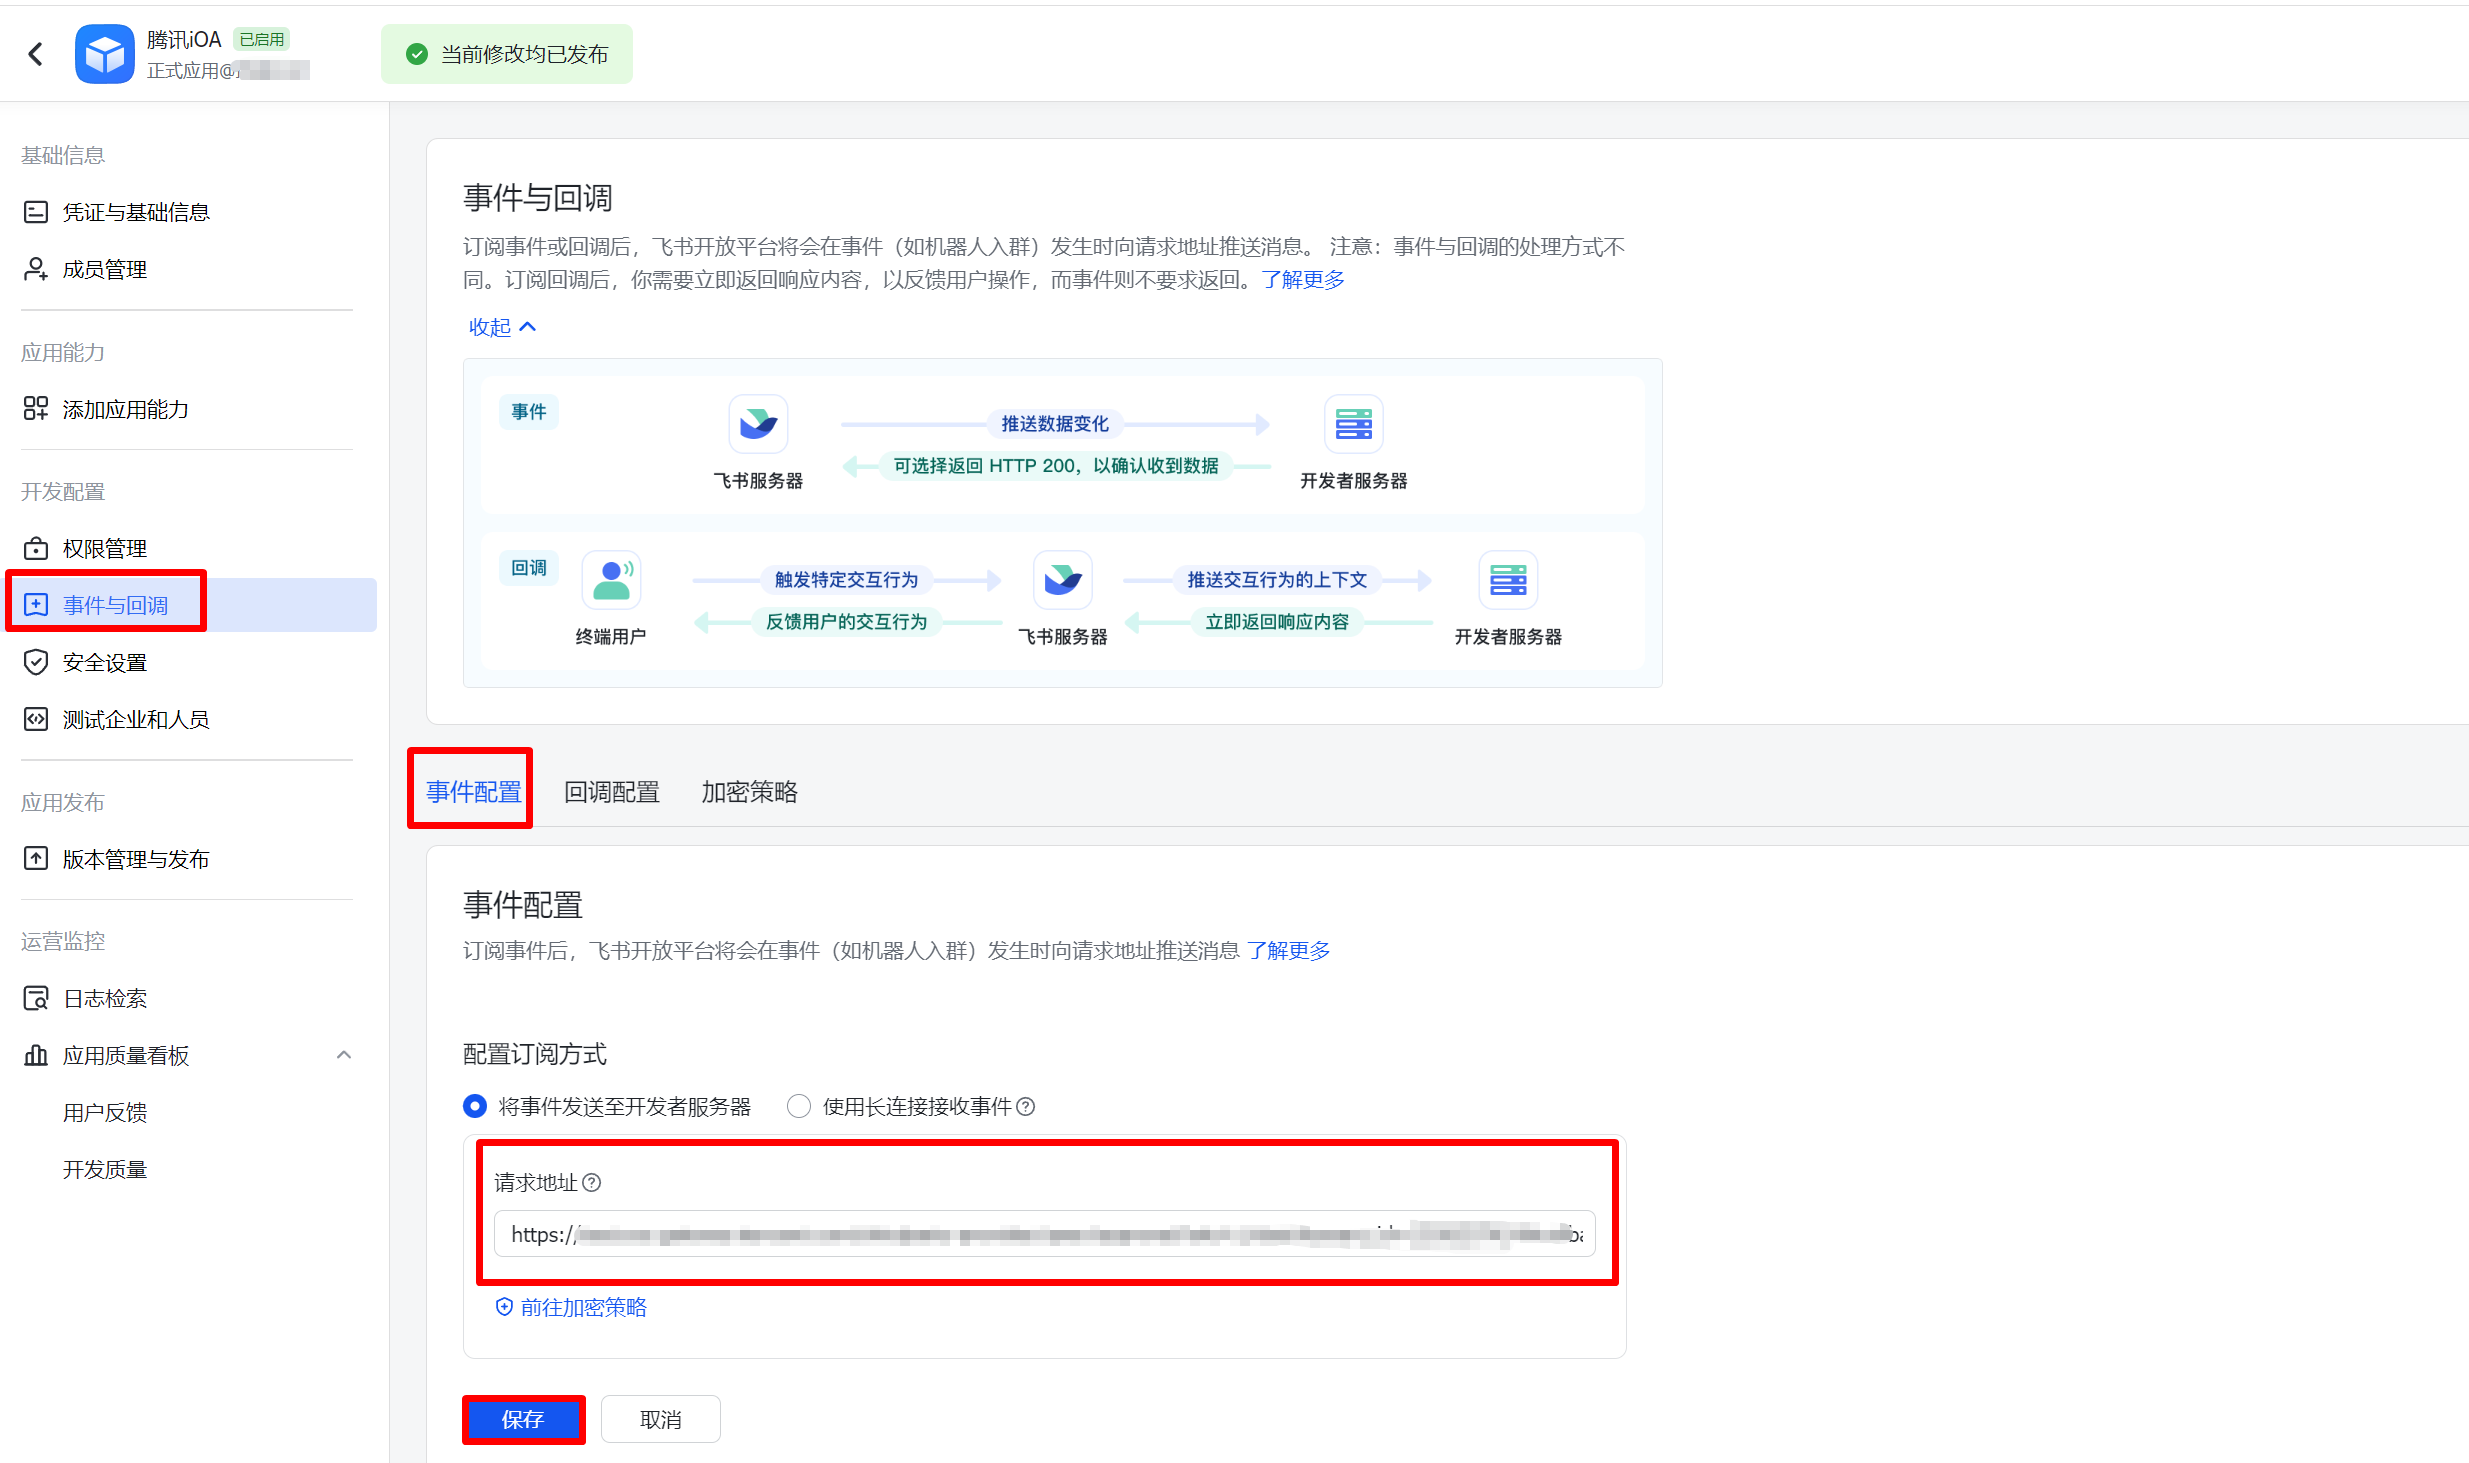Click help icon beside 请求地址
This screenshot has width=2469, height=1463.
click(x=592, y=1183)
